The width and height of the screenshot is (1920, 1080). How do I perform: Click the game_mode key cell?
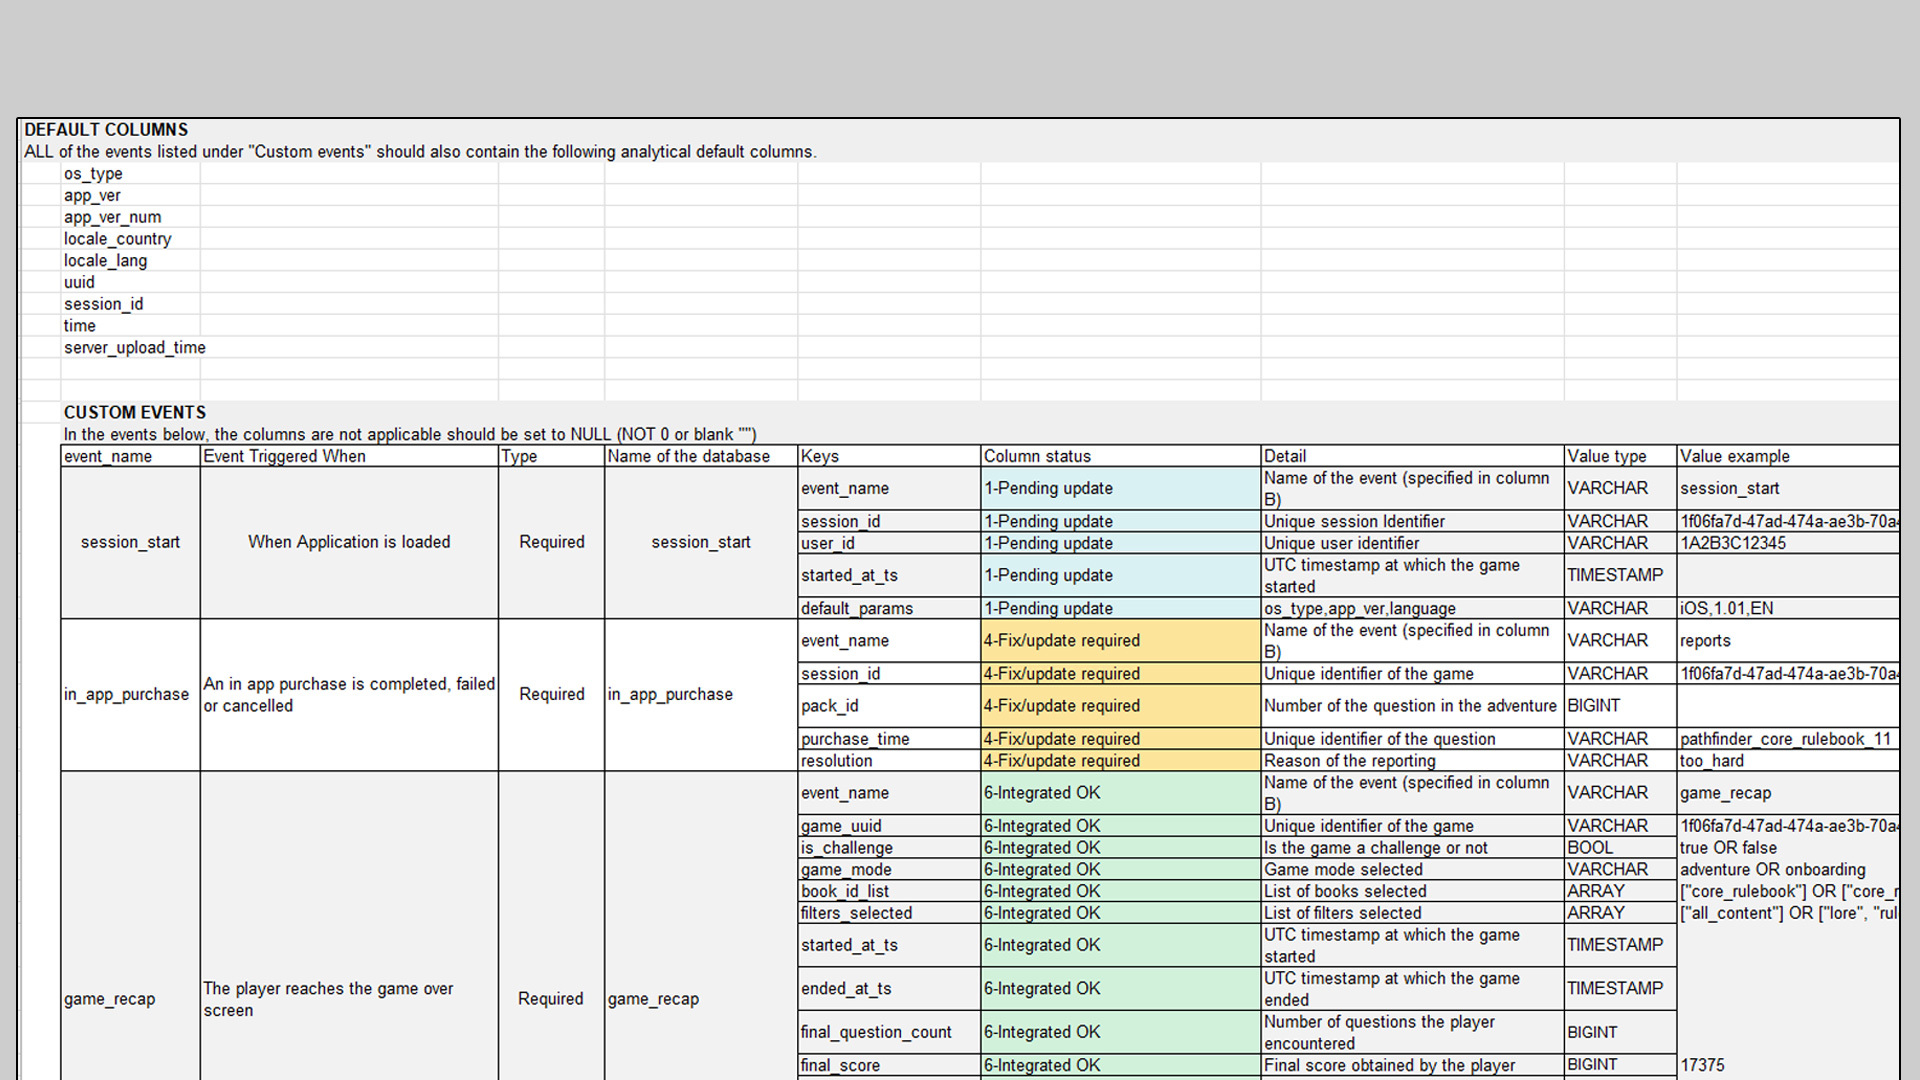click(889, 870)
